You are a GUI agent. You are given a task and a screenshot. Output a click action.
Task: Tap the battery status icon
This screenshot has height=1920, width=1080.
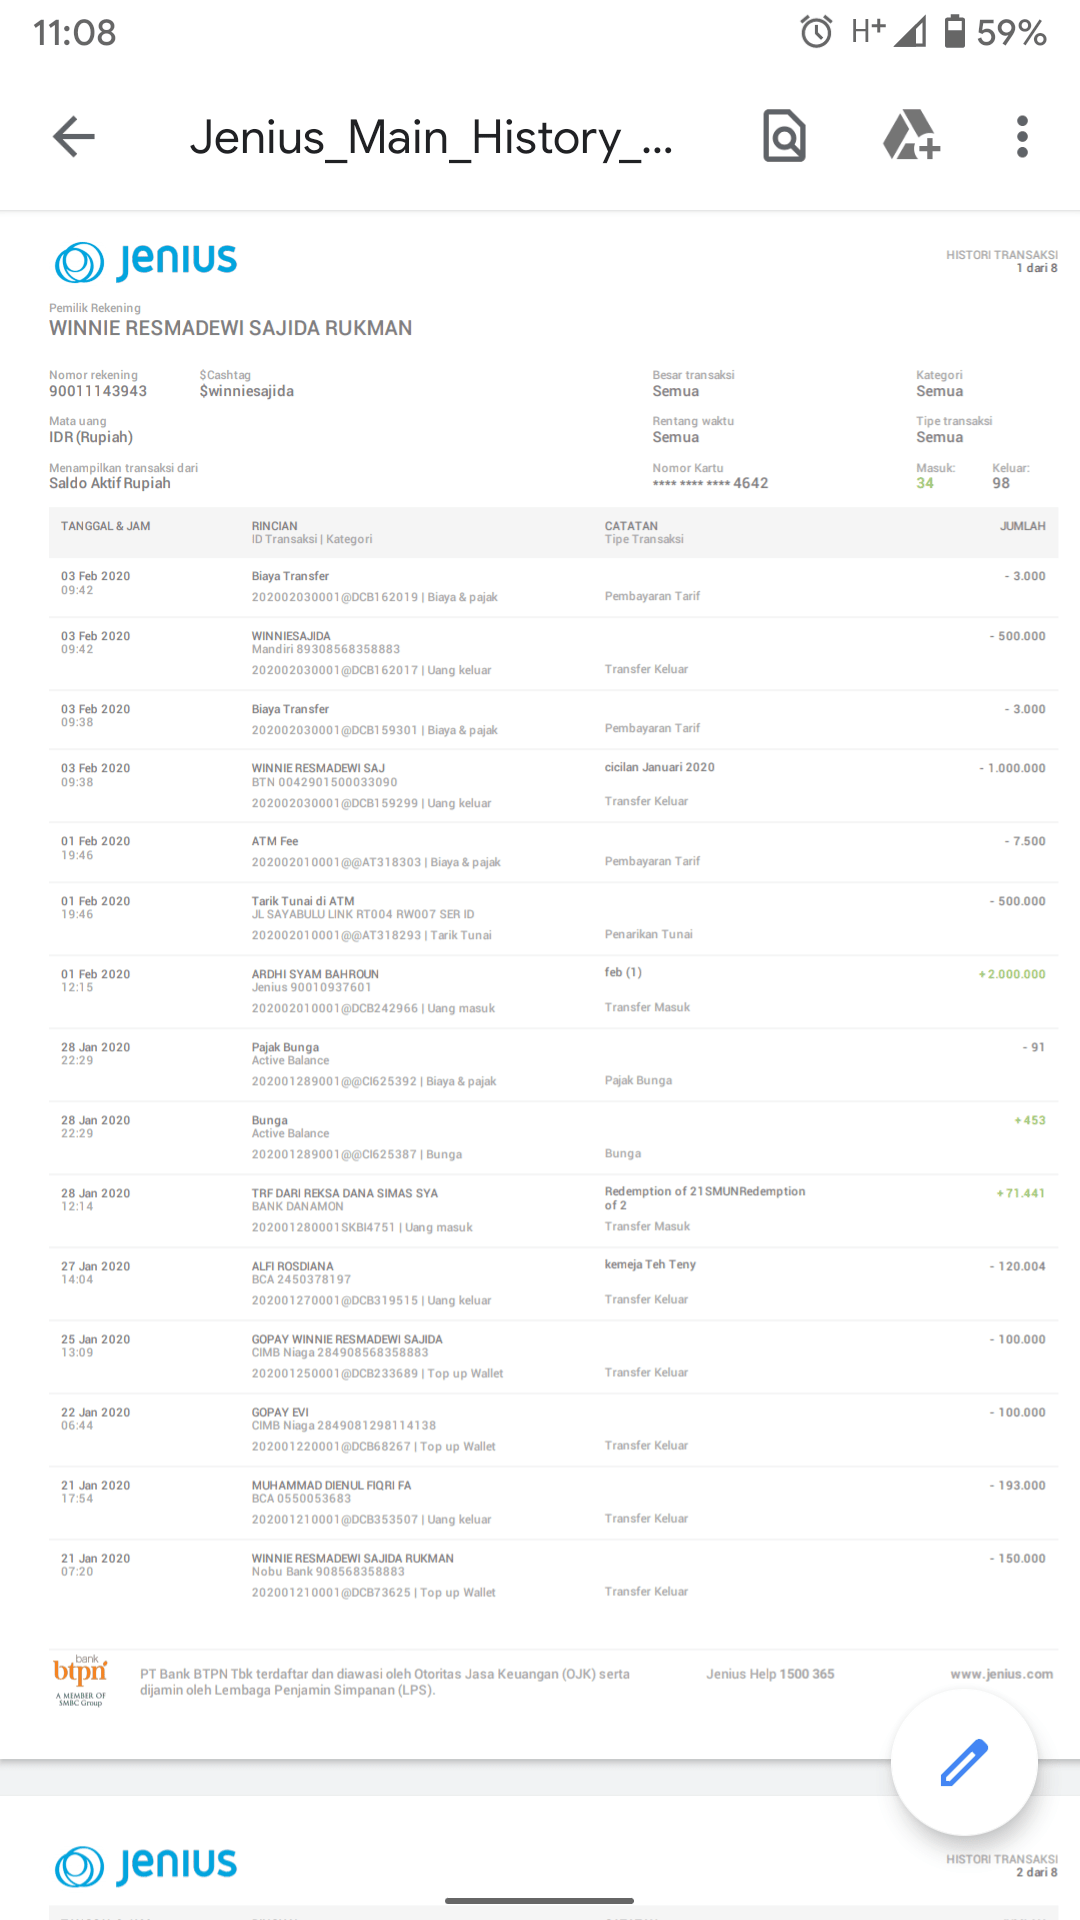[x=955, y=31]
